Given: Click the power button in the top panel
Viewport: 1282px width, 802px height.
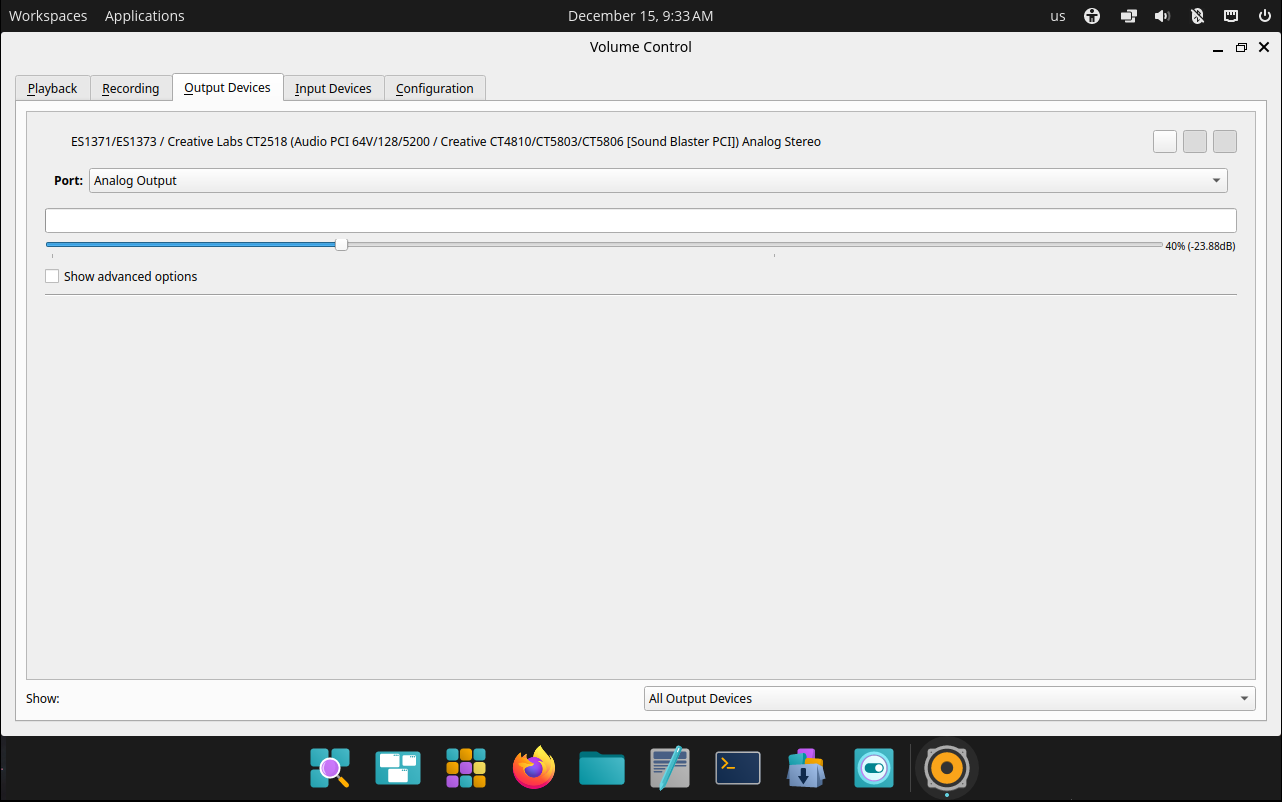Looking at the screenshot, I should point(1264,15).
